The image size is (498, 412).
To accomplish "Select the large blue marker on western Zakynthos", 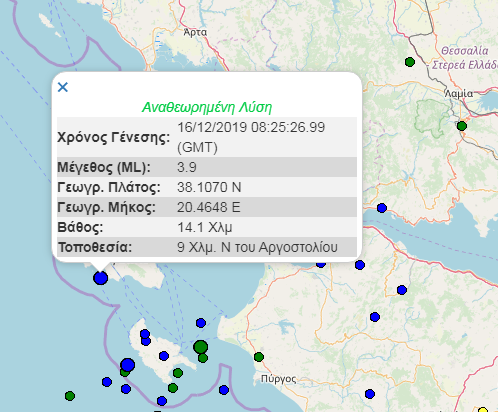I will pos(128,365).
